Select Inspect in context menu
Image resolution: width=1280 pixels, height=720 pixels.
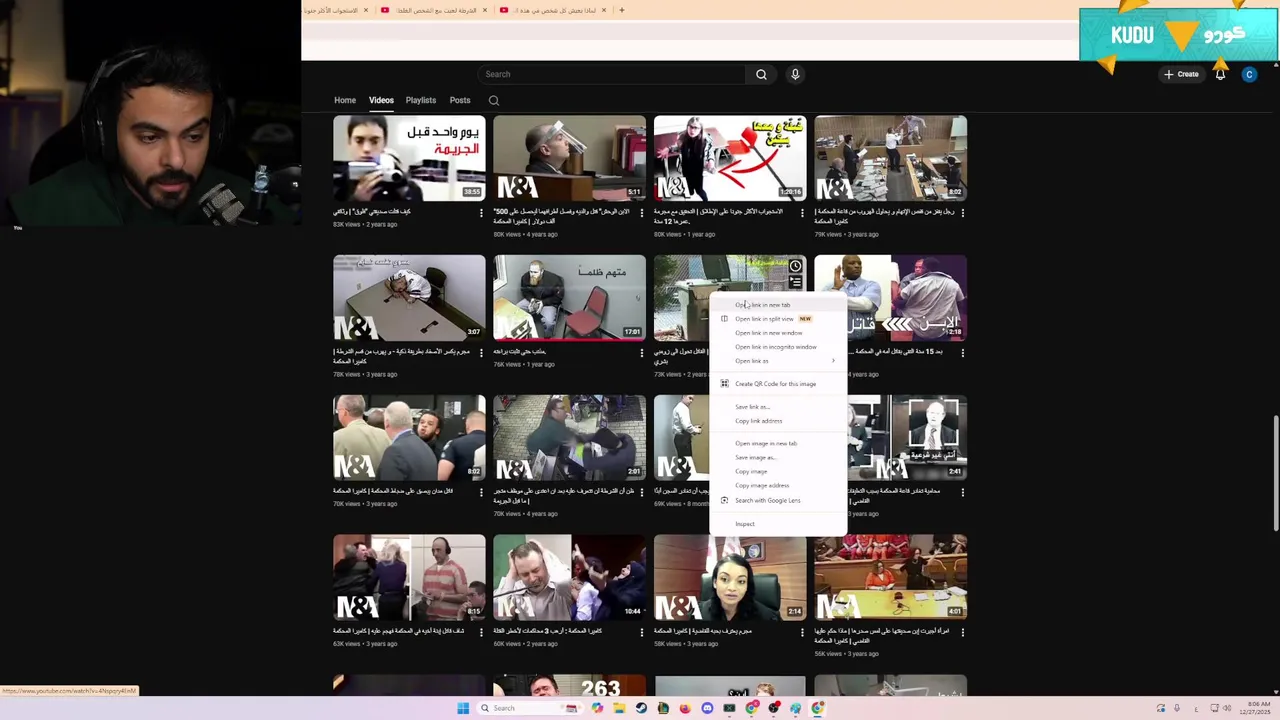(778, 524)
